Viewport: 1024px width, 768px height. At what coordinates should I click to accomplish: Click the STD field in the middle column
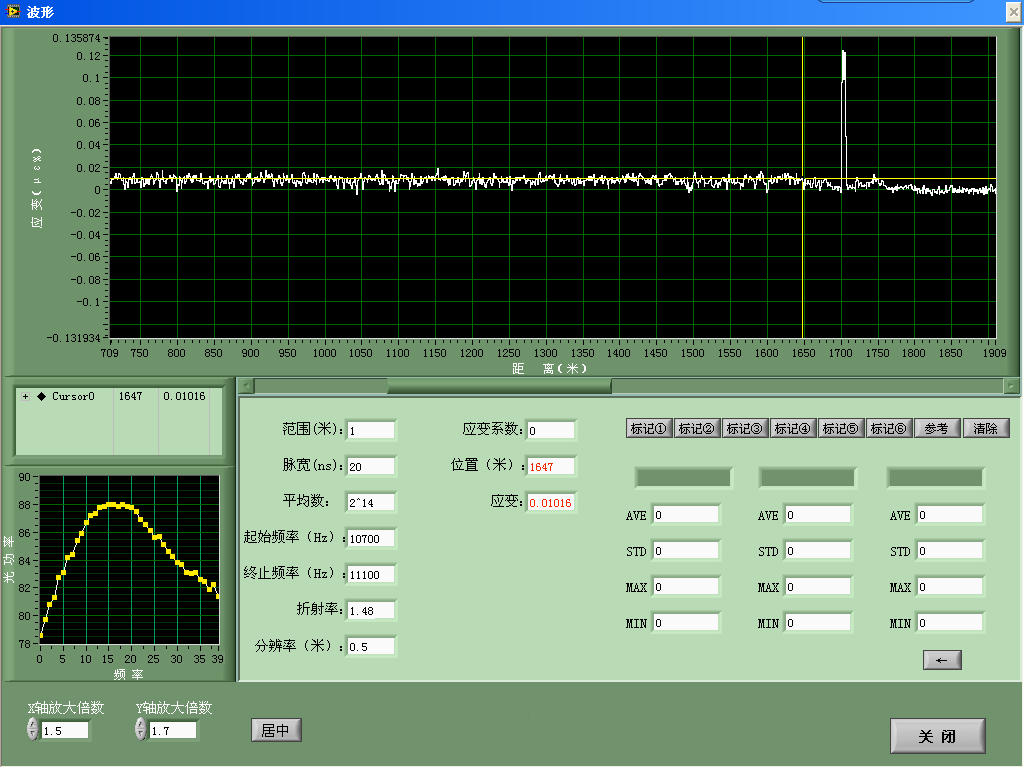818,551
